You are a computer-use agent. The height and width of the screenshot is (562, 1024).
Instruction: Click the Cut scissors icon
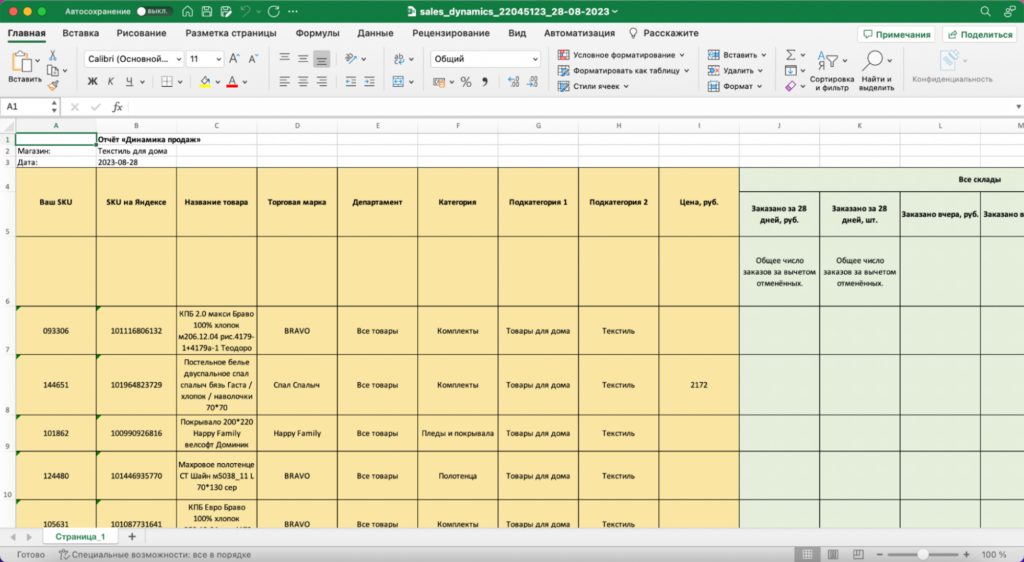coord(53,56)
